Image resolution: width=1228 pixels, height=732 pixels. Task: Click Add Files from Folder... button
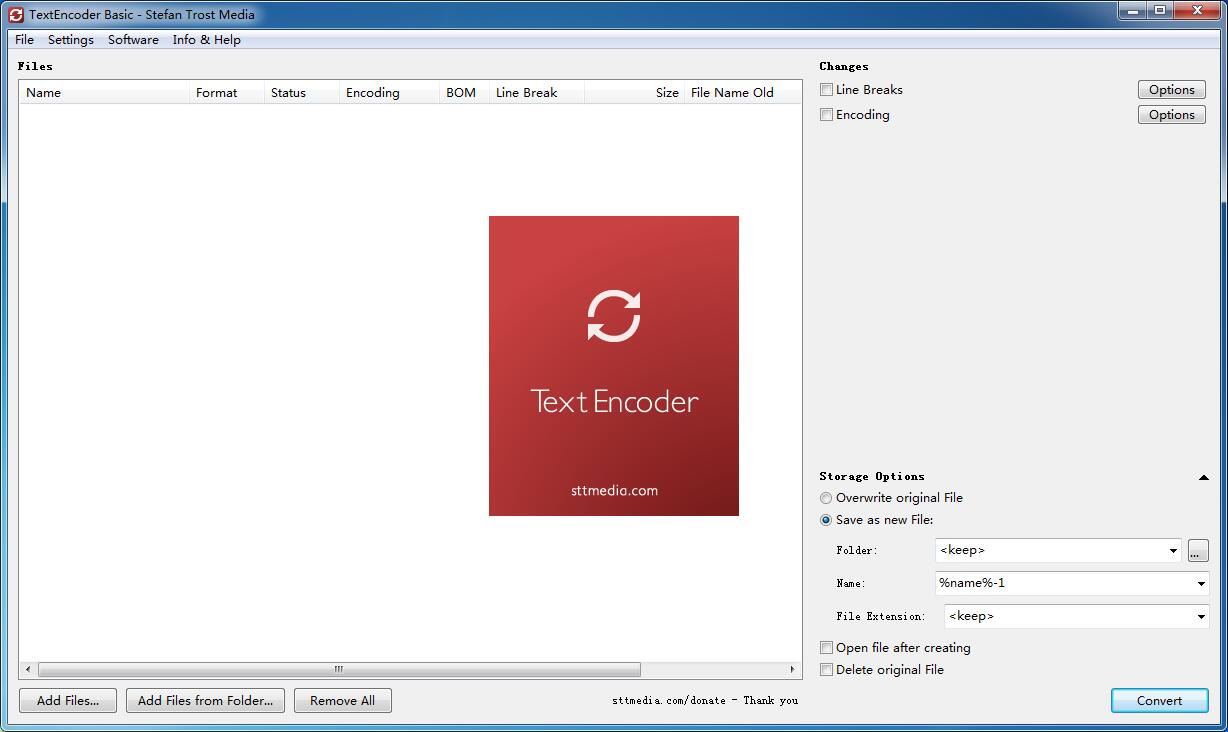[x=205, y=701]
